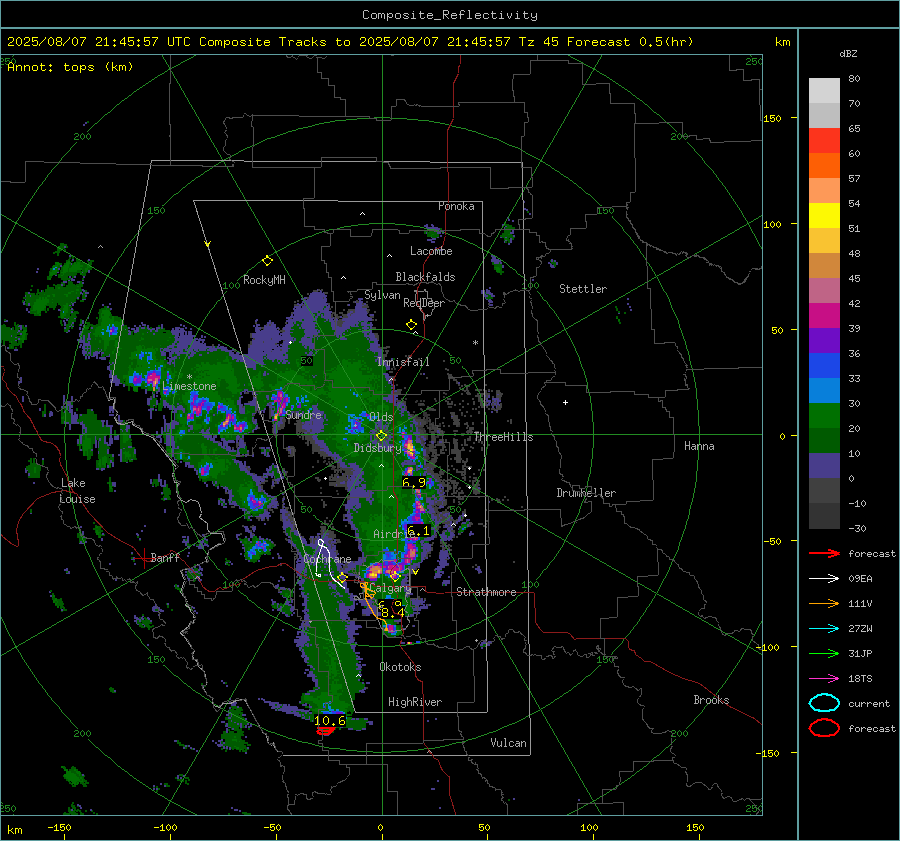Image resolution: width=900 pixels, height=841 pixels.
Task: Pick the light gray 70–80 dBZ swatch
Action: pos(824,91)
